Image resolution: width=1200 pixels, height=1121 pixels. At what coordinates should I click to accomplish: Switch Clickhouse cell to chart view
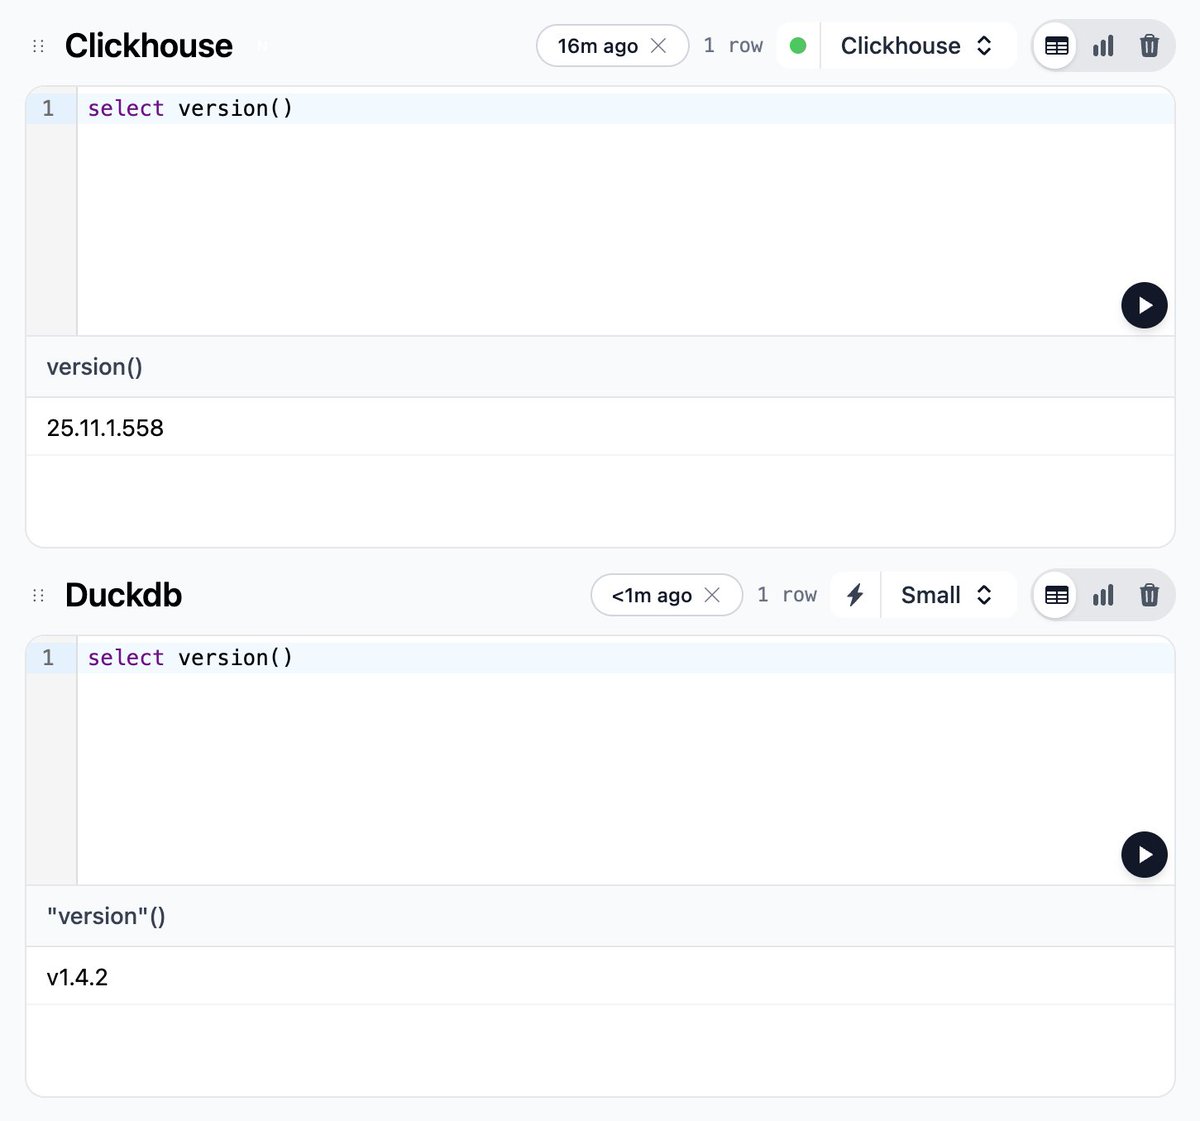pyautogui.click(x=1103, y=46)
